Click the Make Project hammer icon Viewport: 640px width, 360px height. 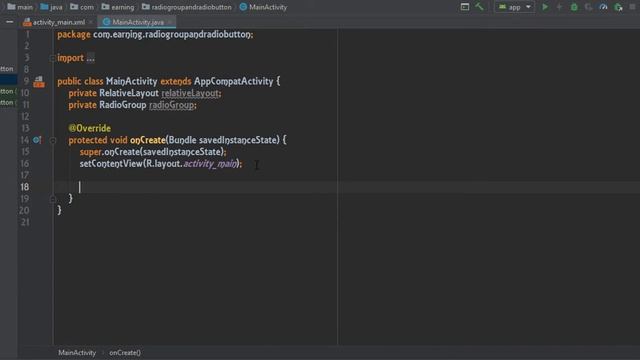(479, 7)
